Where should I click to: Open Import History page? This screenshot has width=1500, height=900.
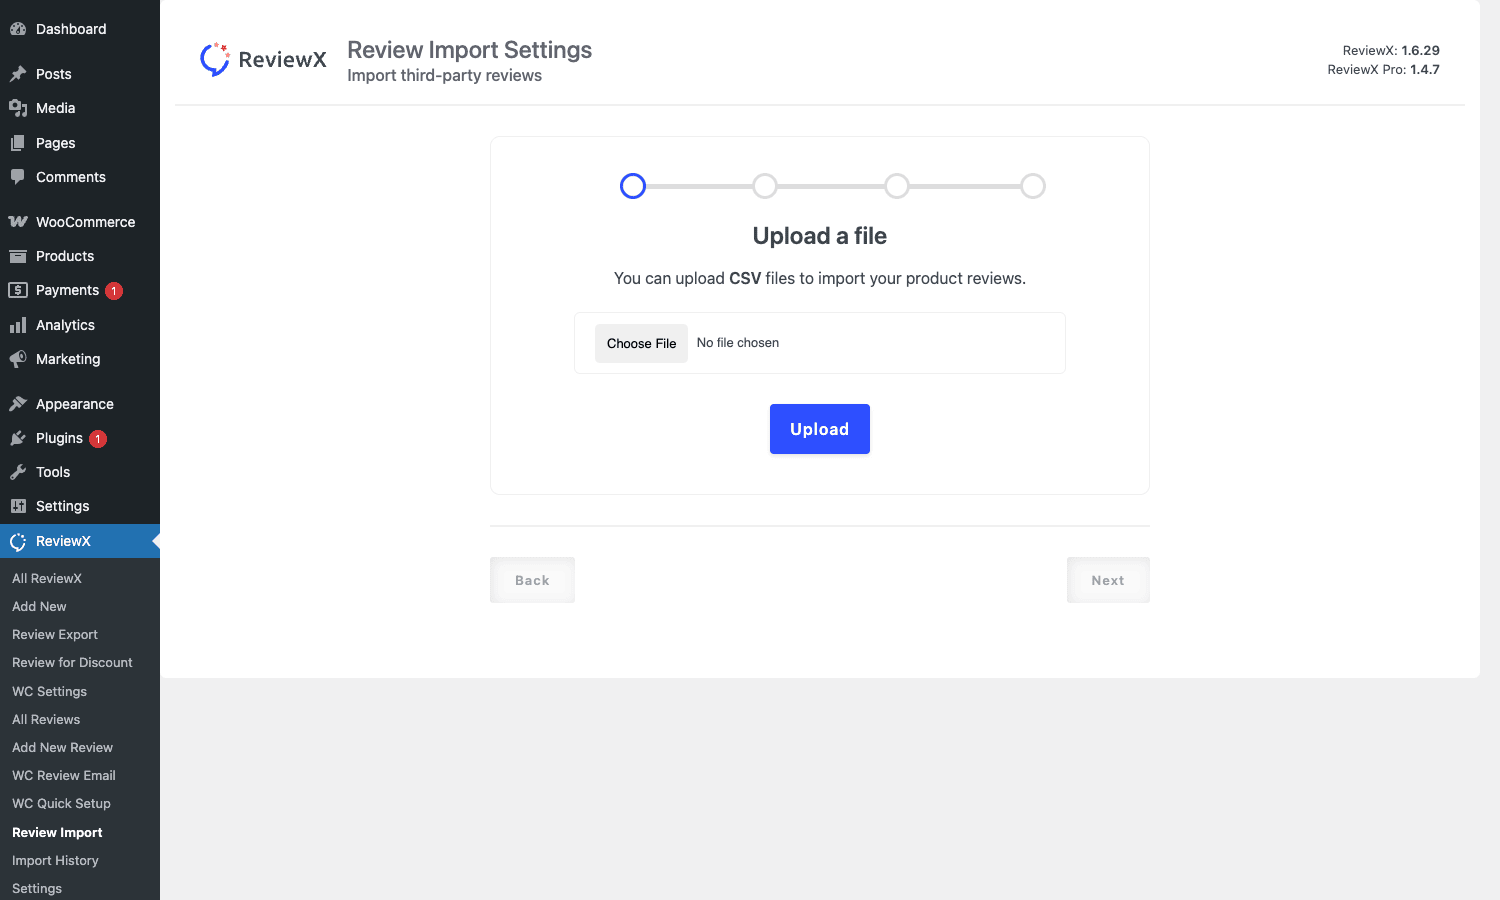[x=55, y=860]
